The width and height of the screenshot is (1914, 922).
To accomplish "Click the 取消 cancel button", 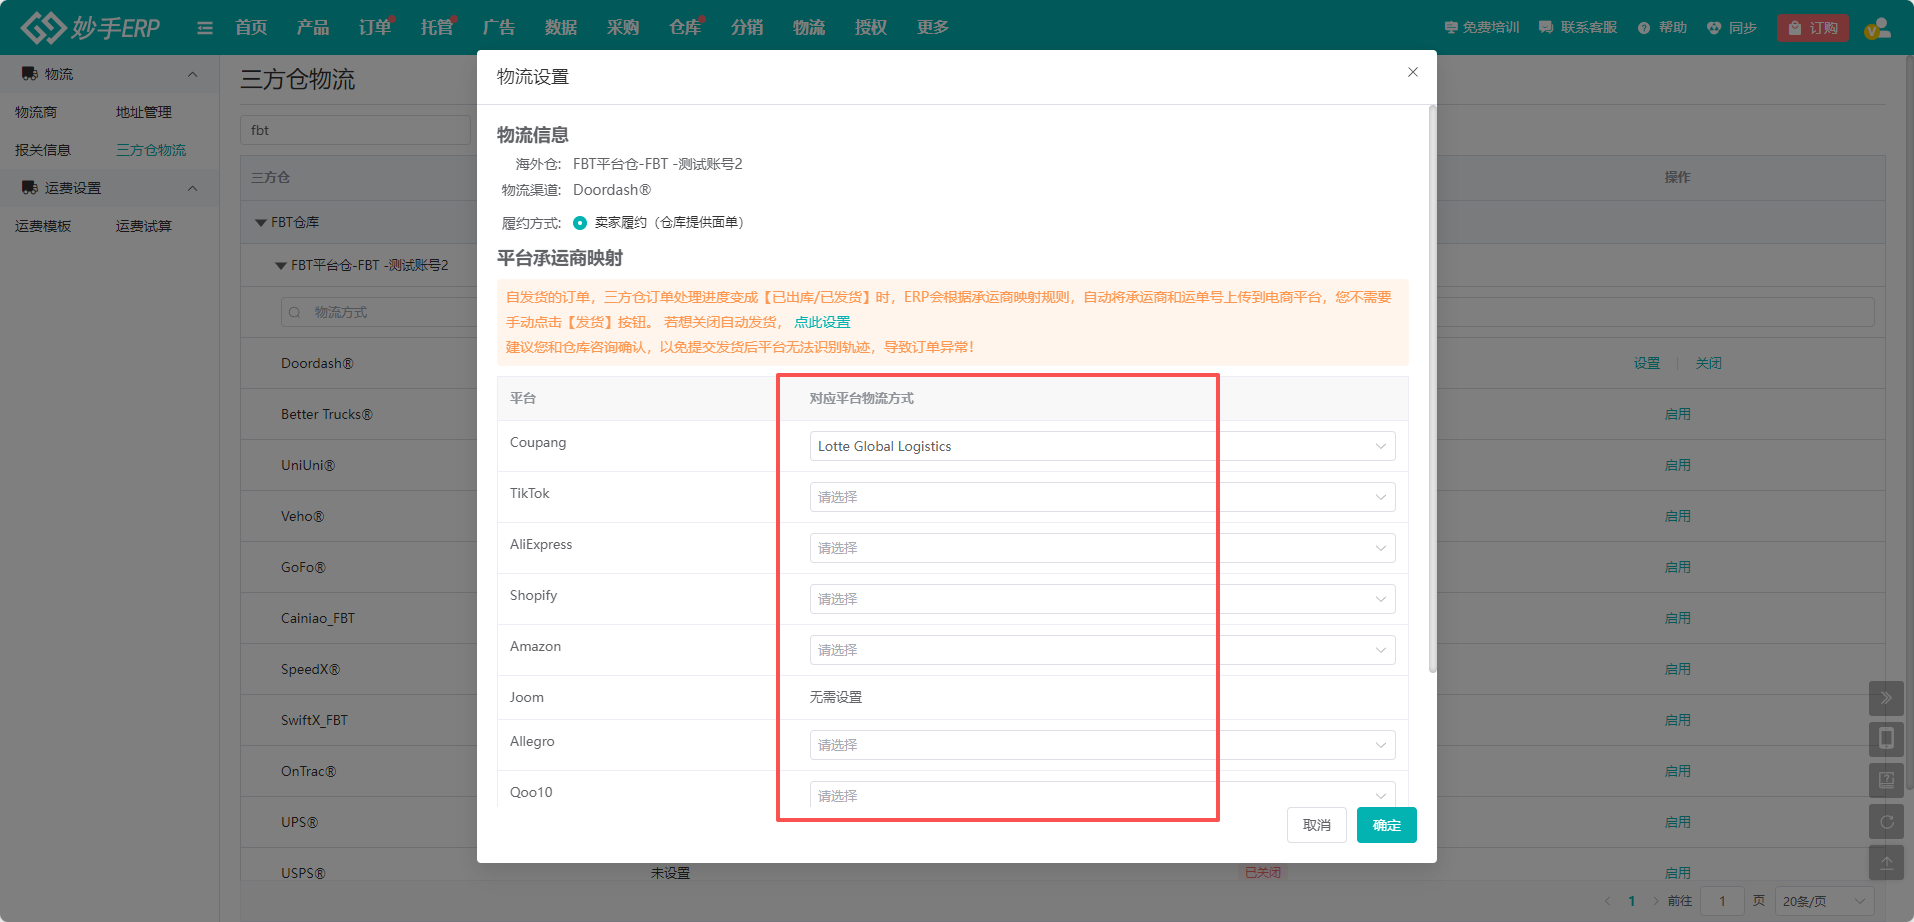I will point(1316,825).
